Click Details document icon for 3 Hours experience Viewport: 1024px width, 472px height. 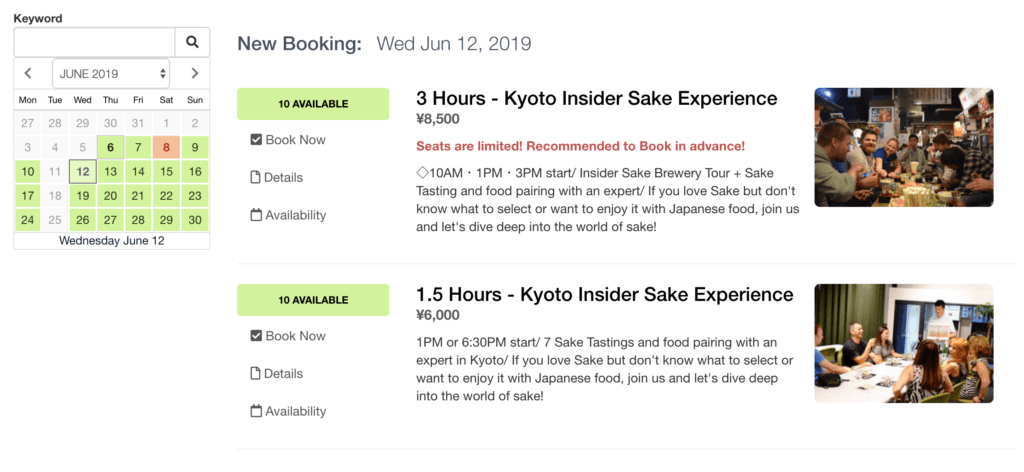click(256, 178)
